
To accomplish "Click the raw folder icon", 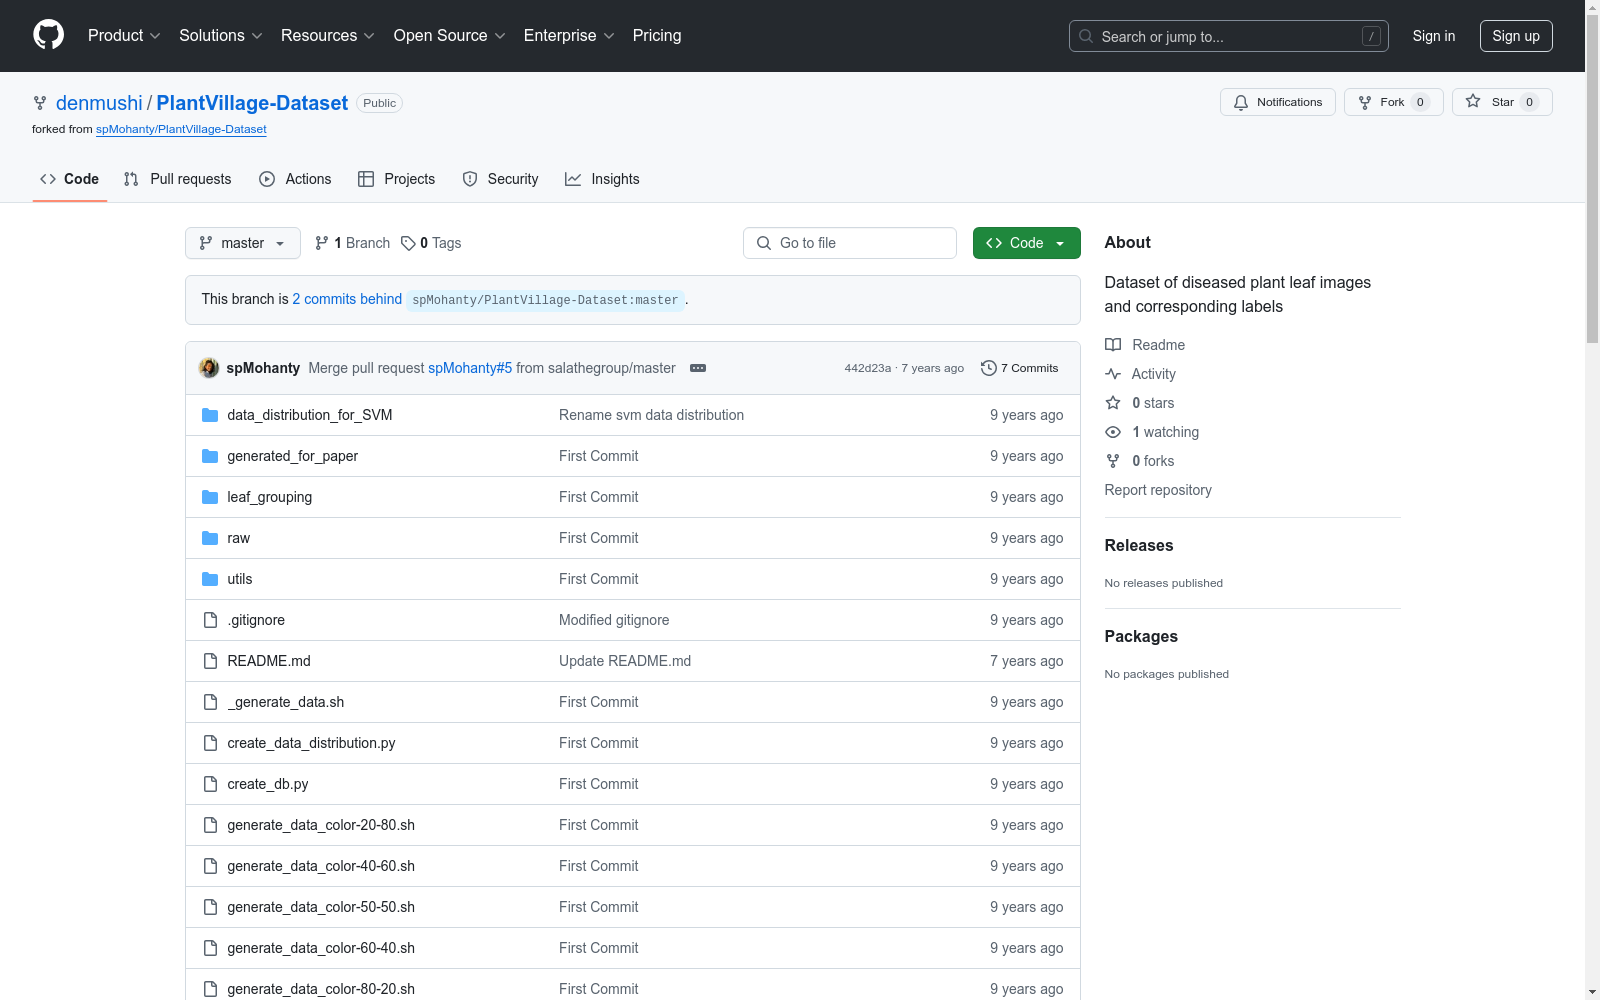I will [210, 538].
